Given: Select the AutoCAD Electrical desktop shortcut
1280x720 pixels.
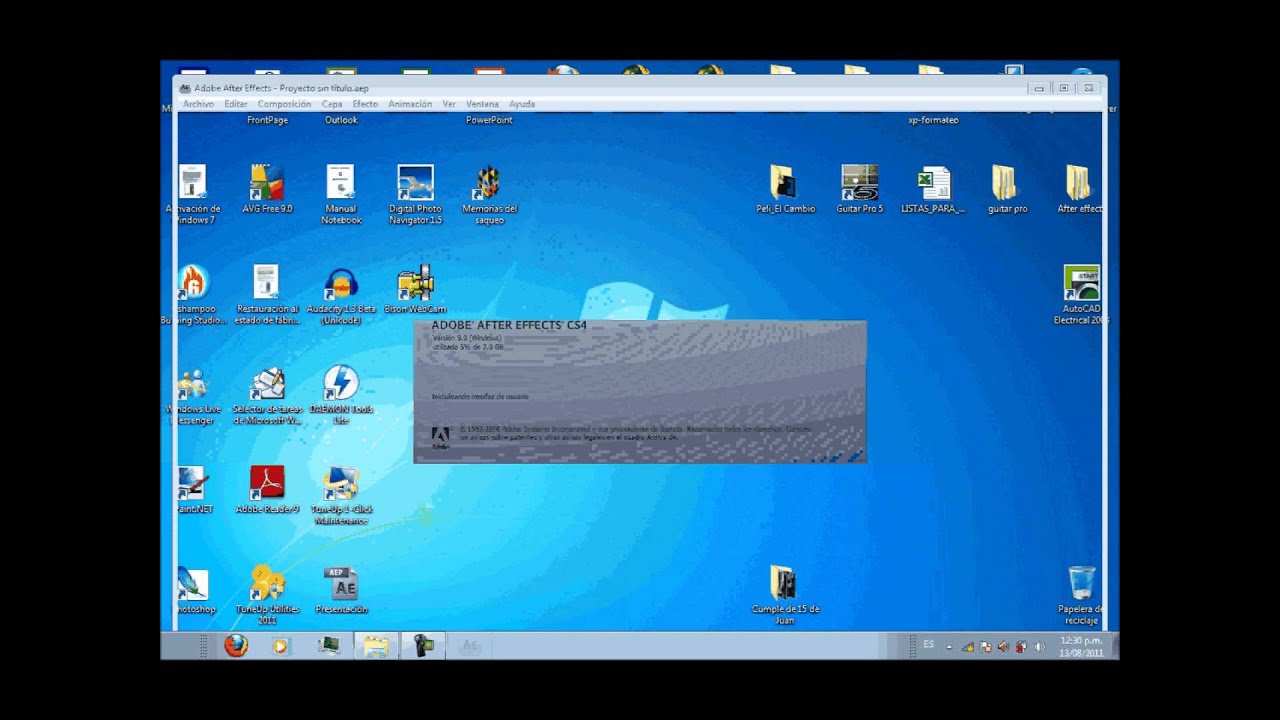Looking at the screenshot, I should pyautogui.click(x=1081, y=294).
